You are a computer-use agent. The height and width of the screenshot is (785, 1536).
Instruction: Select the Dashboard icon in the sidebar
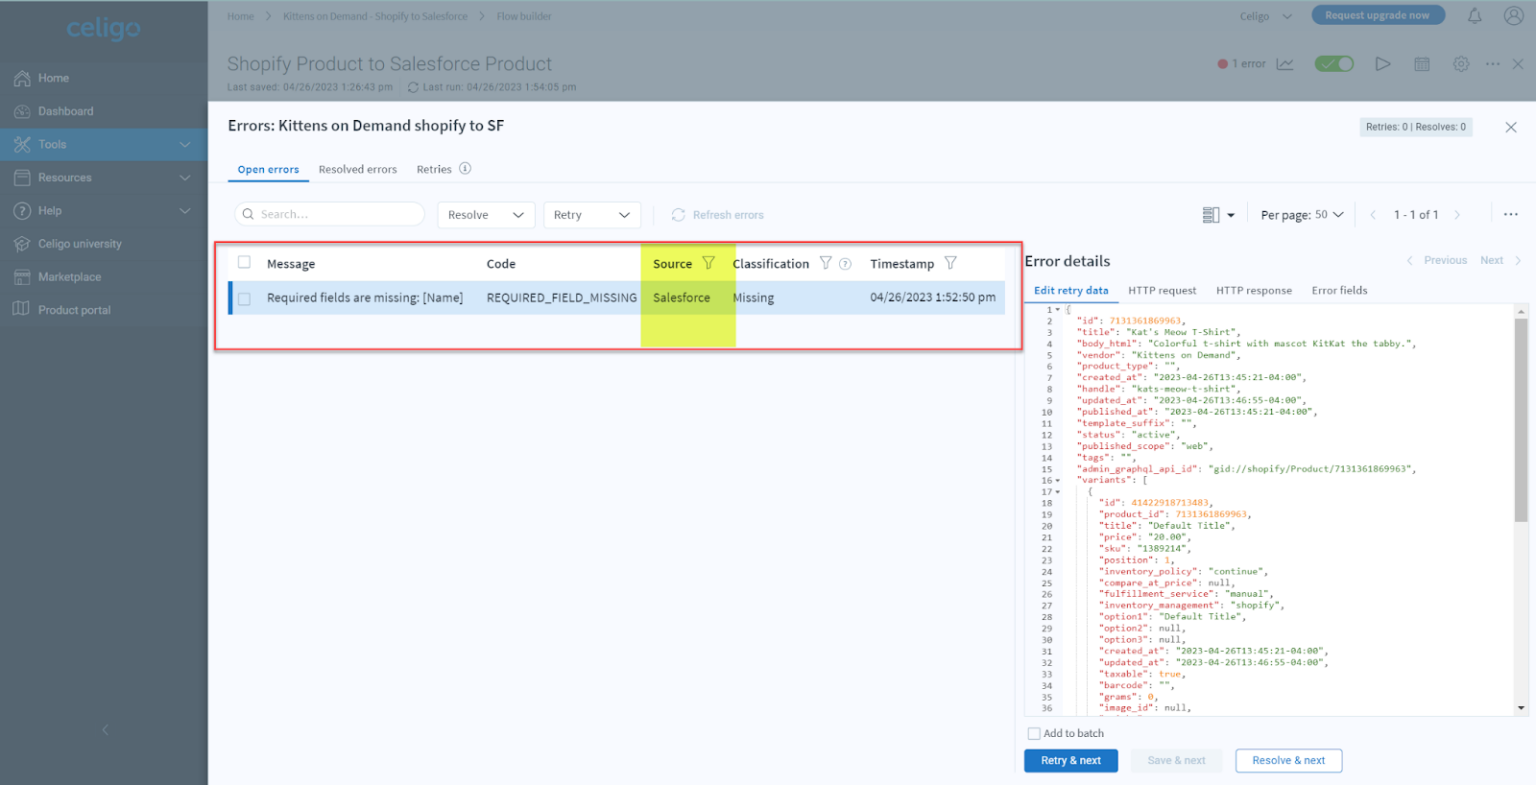coord(22,110)
